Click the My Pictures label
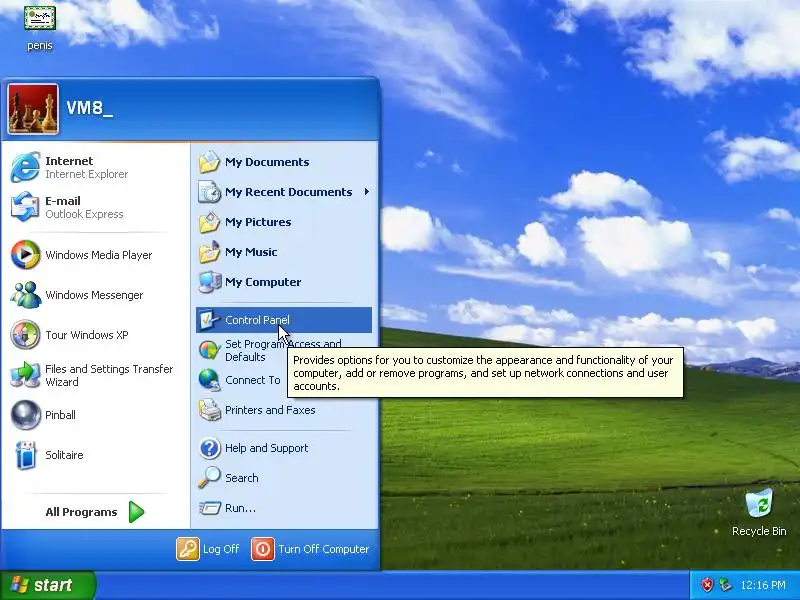The image size is (800, 600). click(x=258, y=222)
